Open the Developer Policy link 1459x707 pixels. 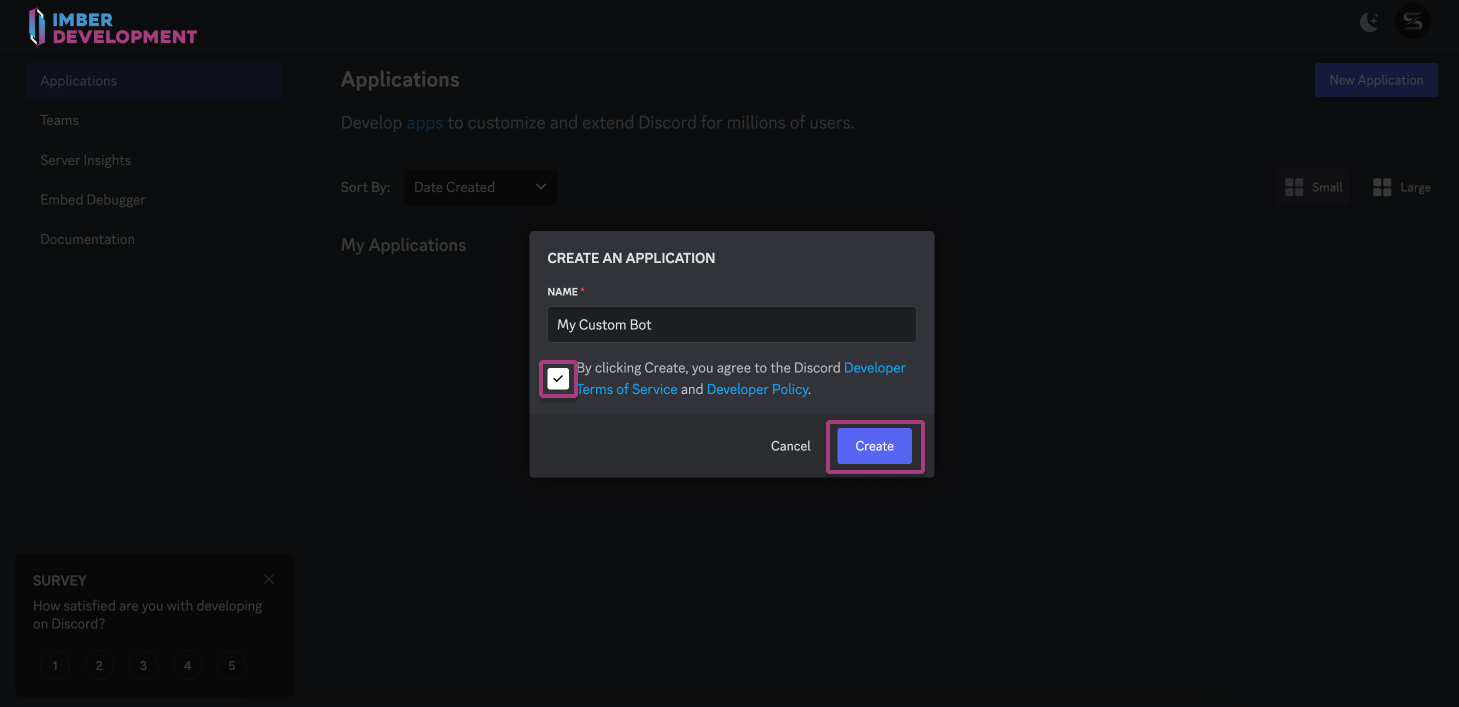pos(757,389)
